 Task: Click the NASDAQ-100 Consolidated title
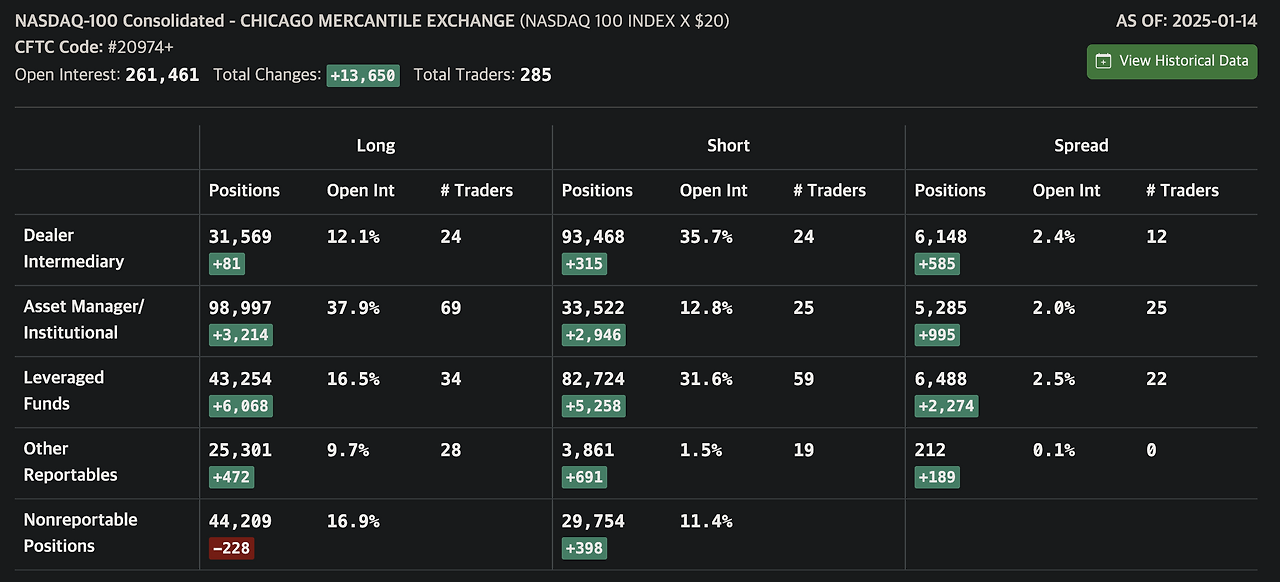[120, 20]
